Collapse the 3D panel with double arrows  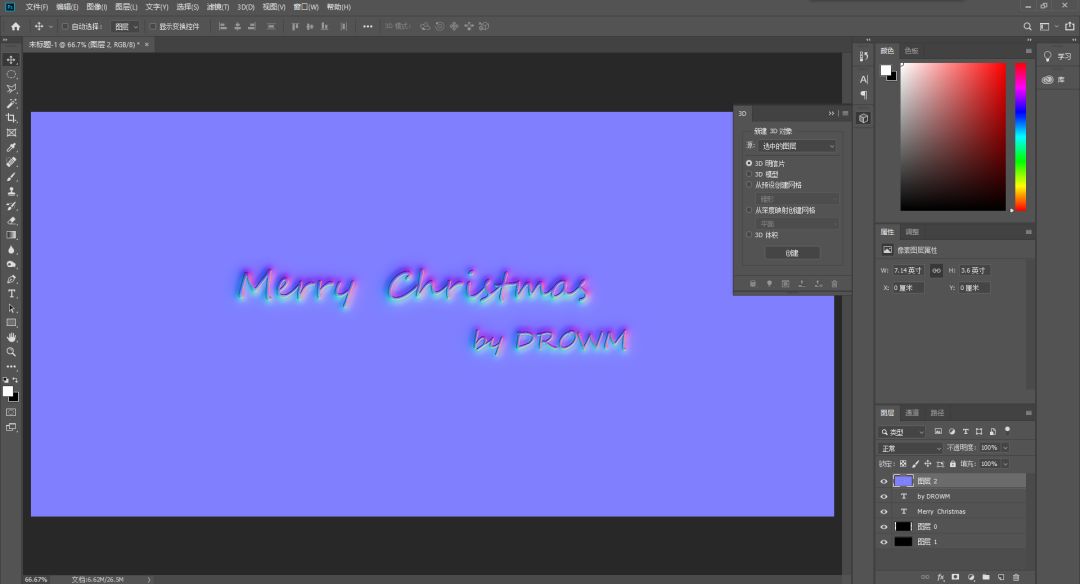click(831, 114)
